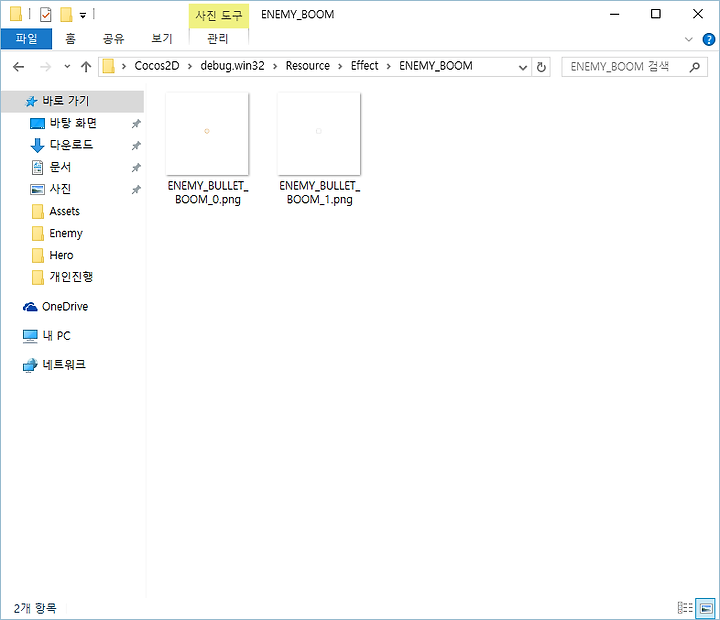Open the customize quick access toolbar dropdown
The image size is (720, 620).
pyautogui.click(x=83, y=15)
